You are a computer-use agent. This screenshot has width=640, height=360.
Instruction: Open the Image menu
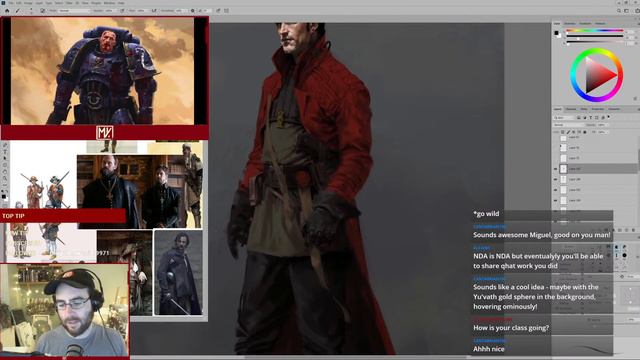point(28,3)
